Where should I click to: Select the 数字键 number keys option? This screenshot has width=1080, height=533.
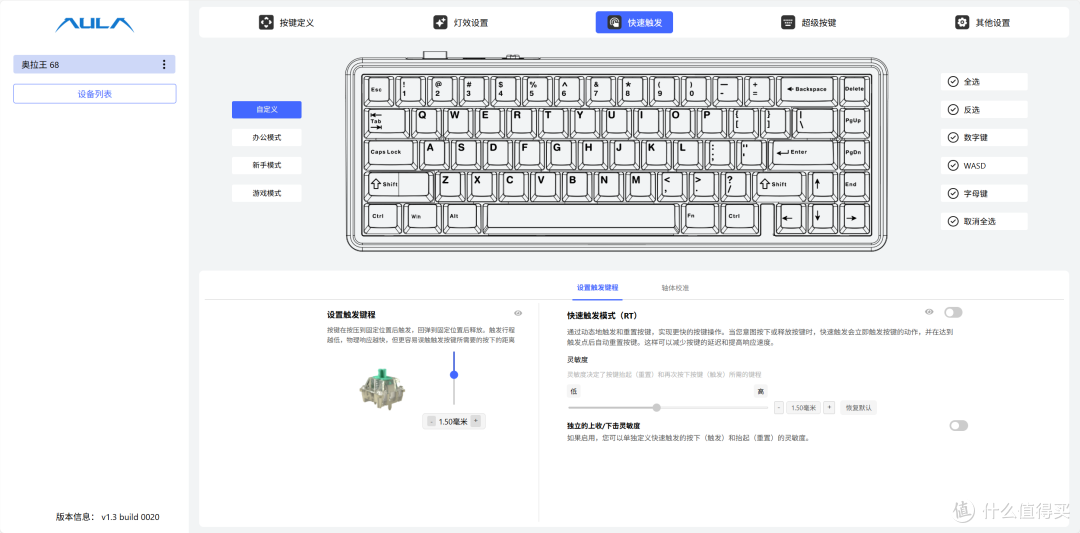click(x=984, y=138)
